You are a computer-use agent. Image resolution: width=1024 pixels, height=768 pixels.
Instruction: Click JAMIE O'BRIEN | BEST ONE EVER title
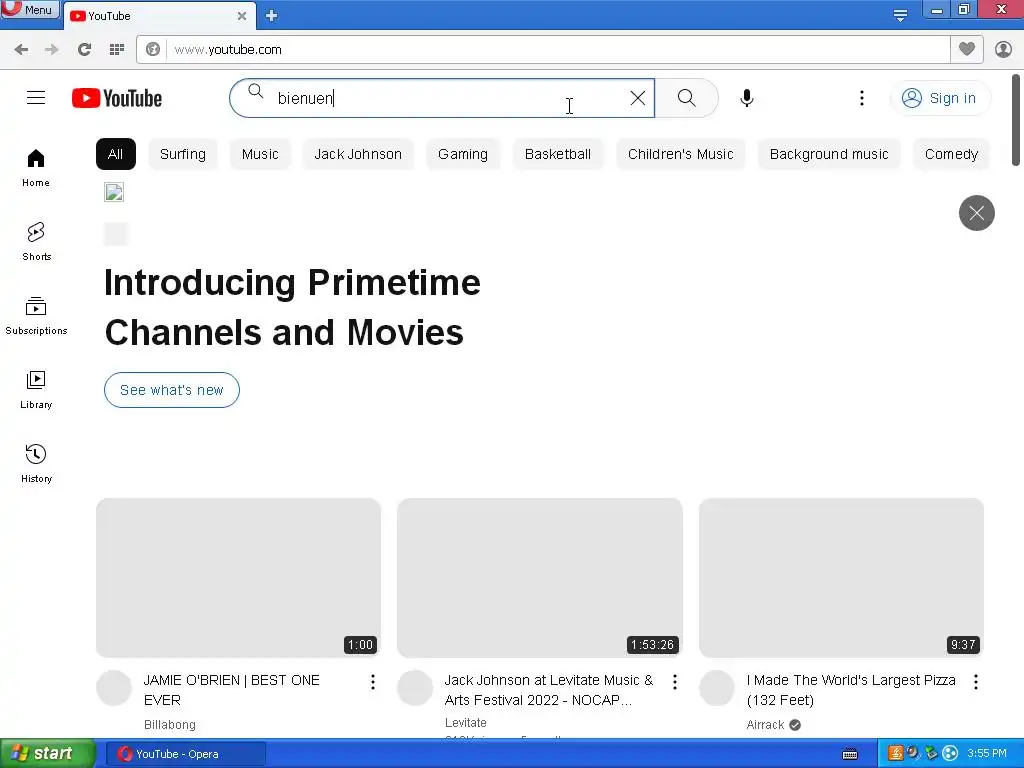click(x=232, y=690)
